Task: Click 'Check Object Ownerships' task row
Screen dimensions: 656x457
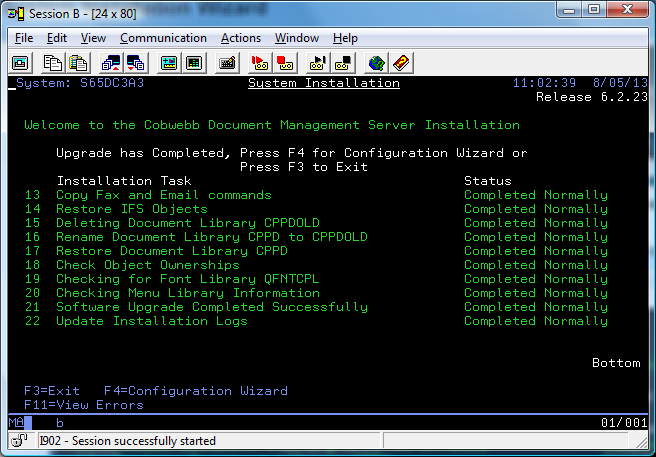Action: 148,265
